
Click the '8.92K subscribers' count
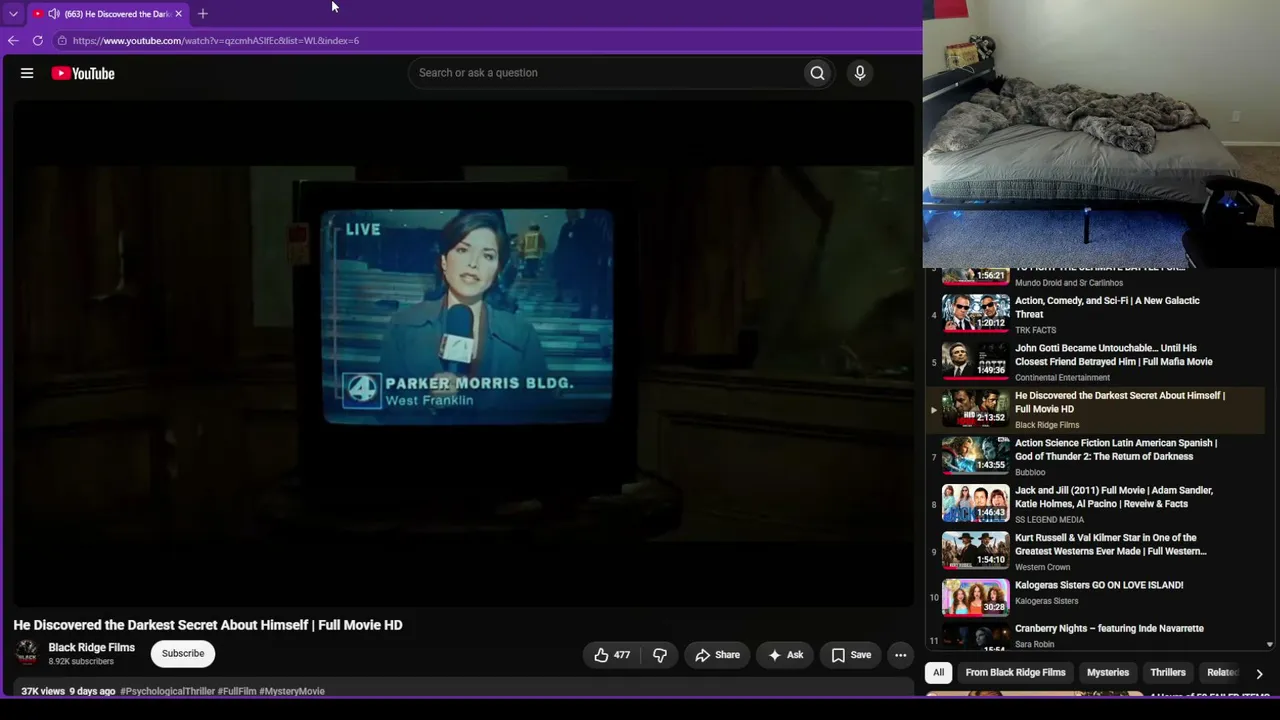(81, 662)
